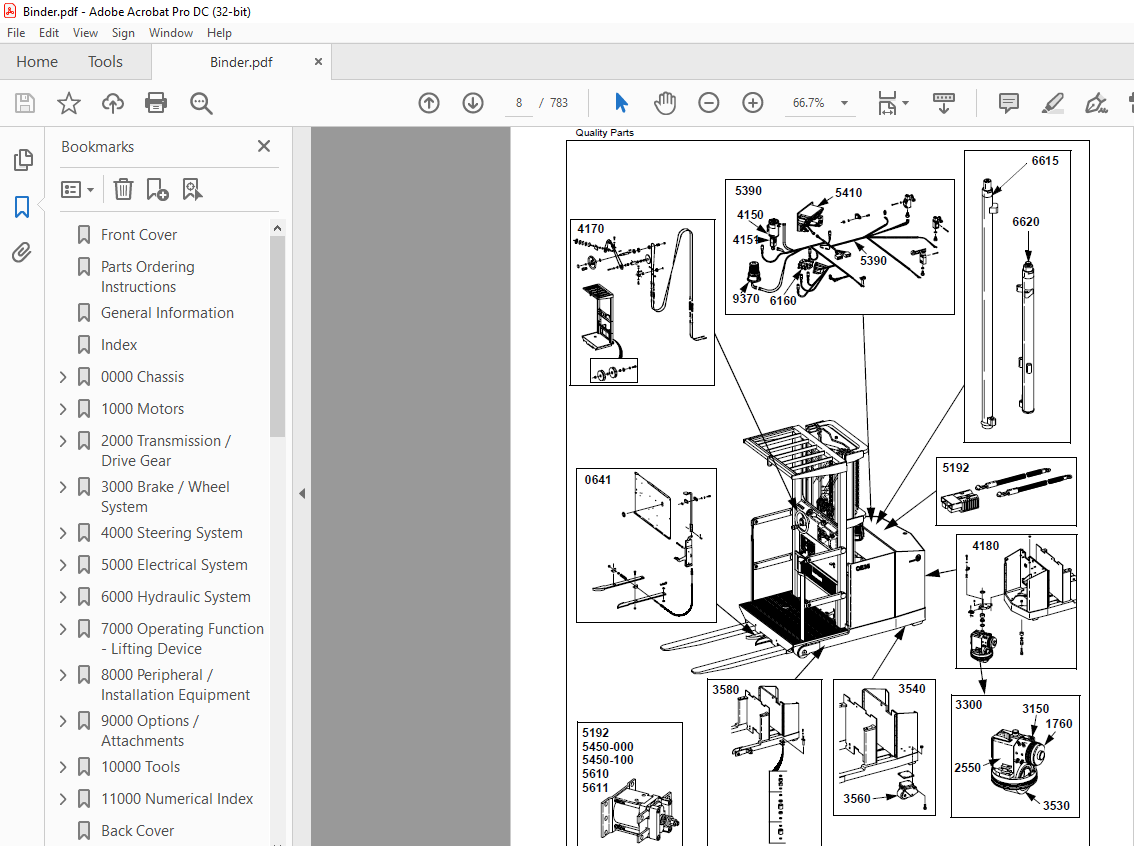Zoom in with the plus icon
The height and width of the screenshot is (846, 1134).
point(753,103)
